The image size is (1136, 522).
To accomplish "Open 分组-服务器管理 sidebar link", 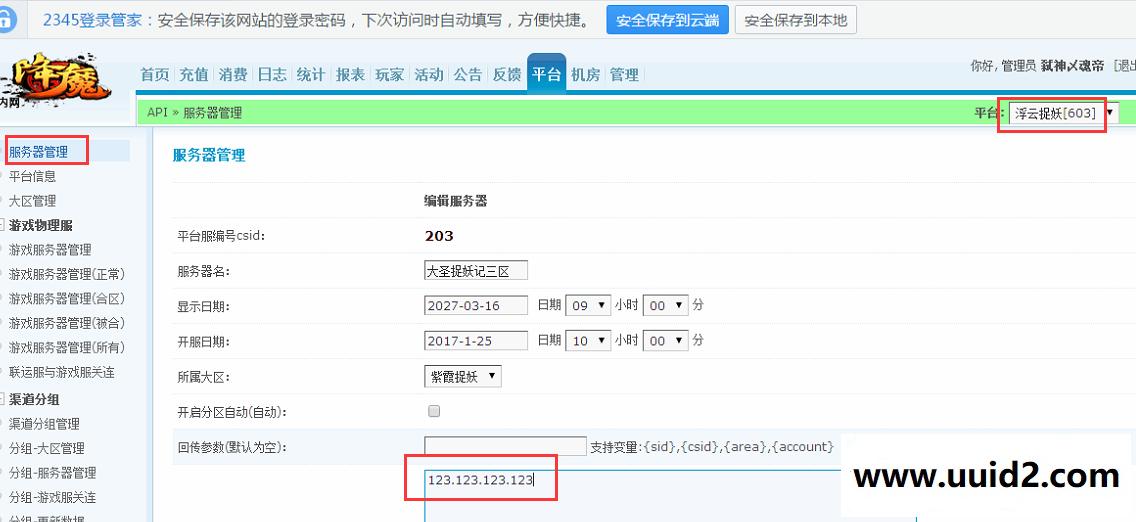I will [52, 473].
